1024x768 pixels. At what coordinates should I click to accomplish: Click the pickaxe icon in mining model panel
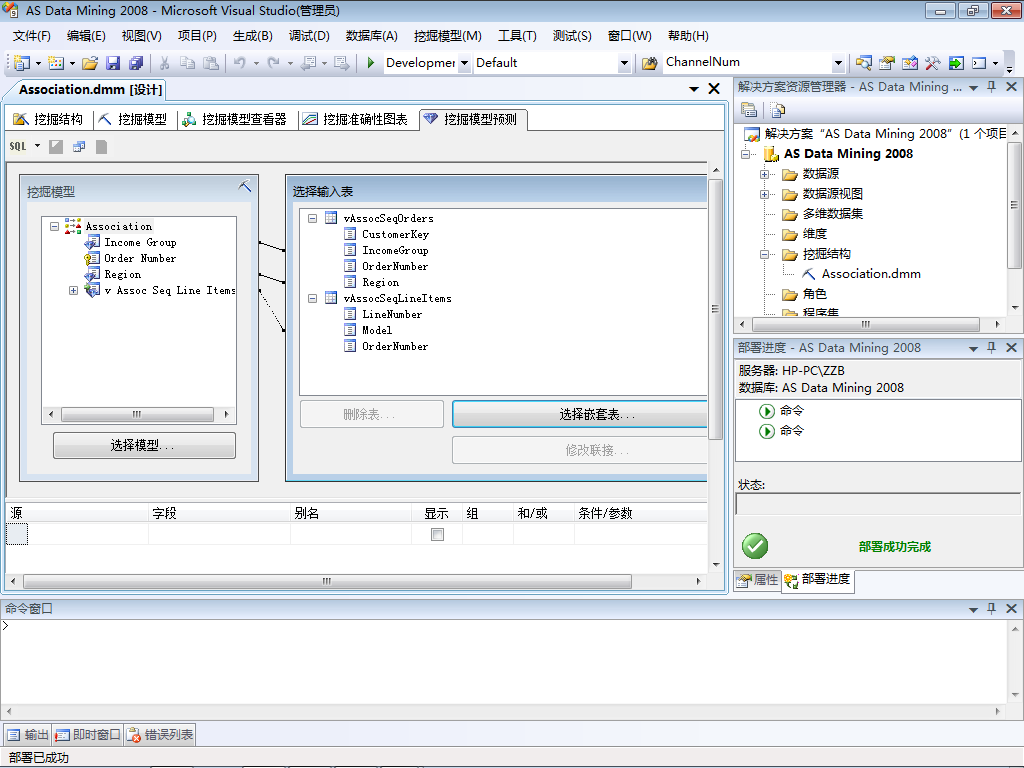point(245,186)
